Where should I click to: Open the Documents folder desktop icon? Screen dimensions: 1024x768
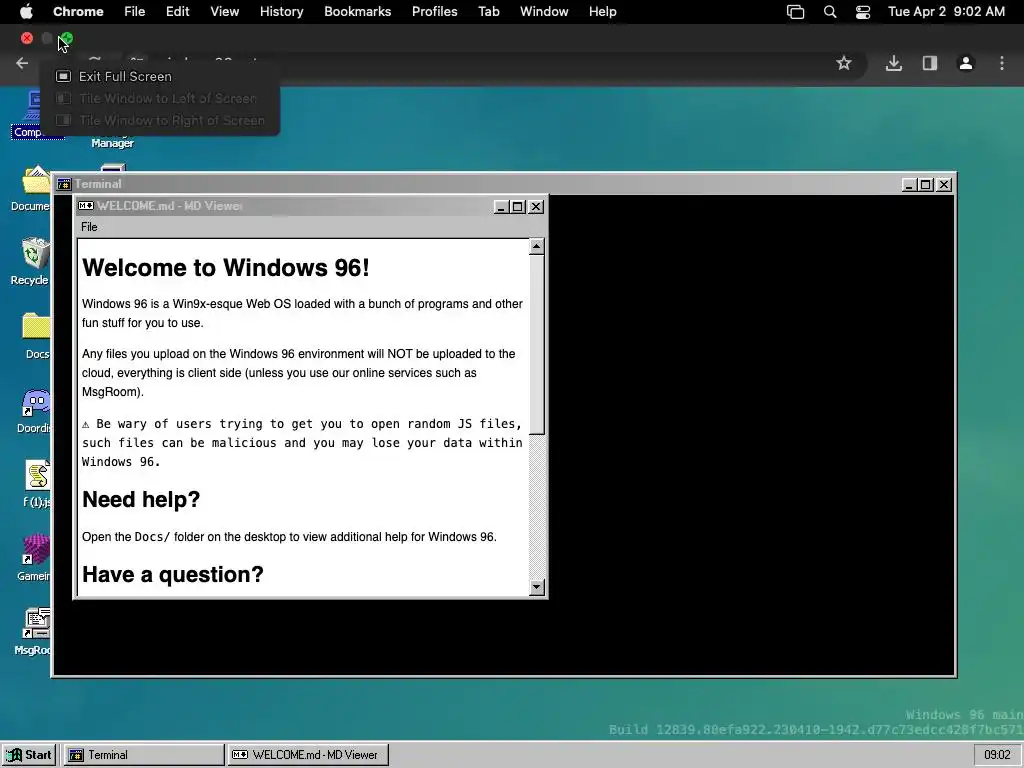click(33, 188)
